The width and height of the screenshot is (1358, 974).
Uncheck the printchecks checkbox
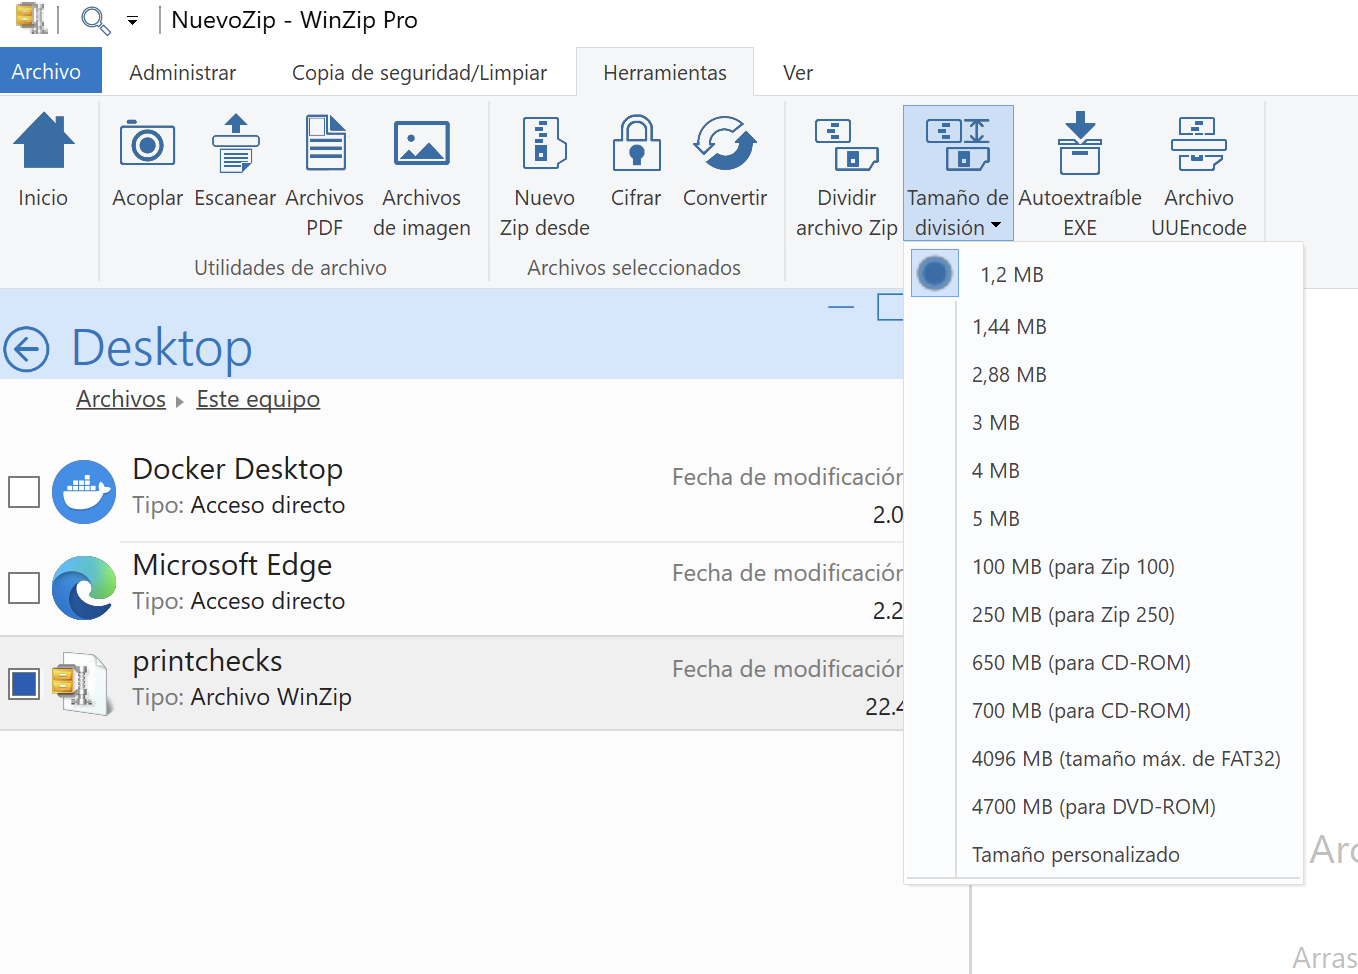(x=24, y=684)
